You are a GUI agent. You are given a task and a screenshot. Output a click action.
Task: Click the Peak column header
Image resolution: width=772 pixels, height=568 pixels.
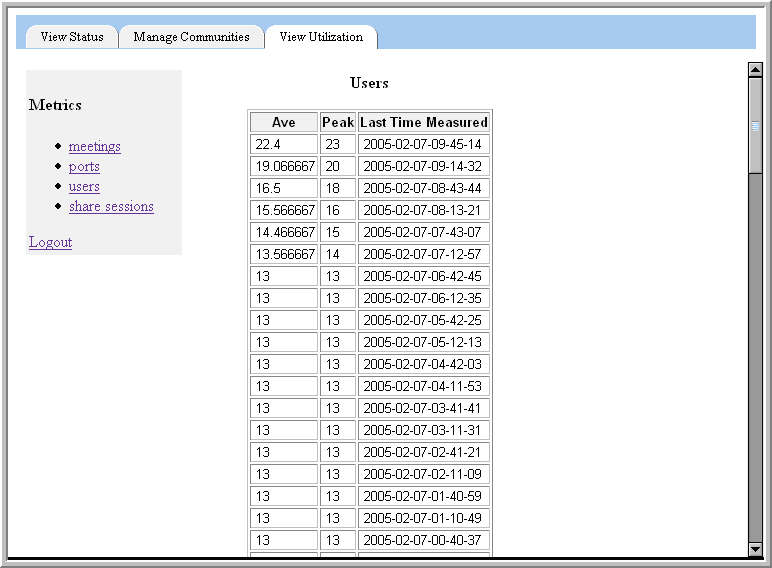[338, 122]
